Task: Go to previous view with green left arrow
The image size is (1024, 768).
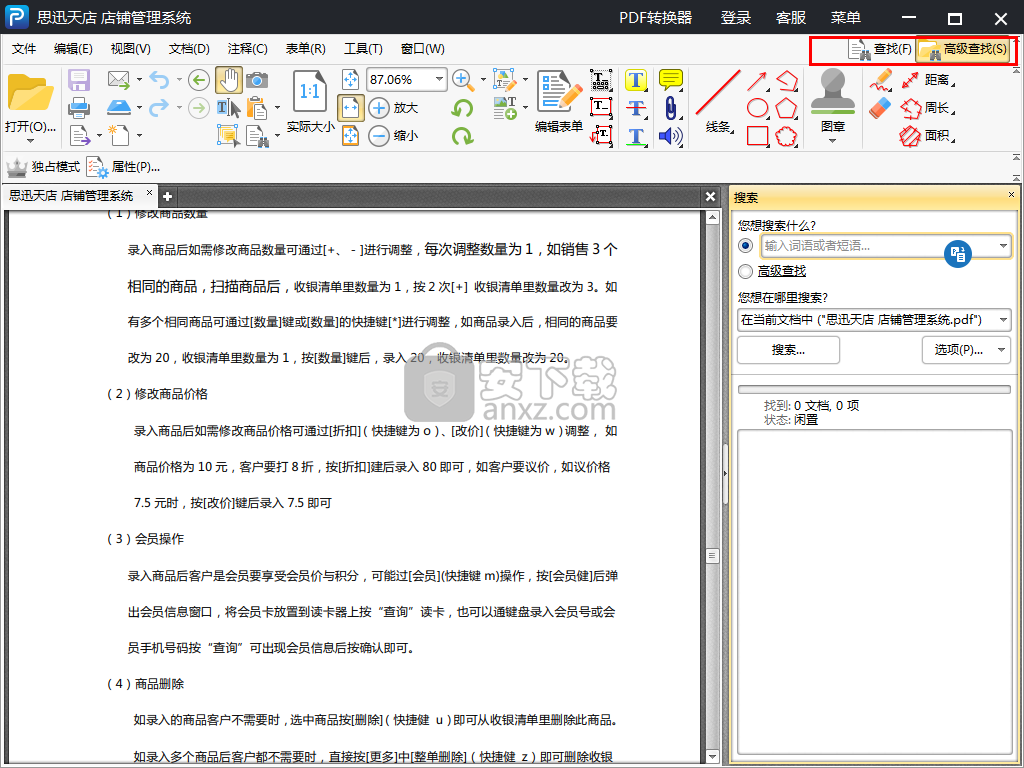Action: (x=199, y=80)
